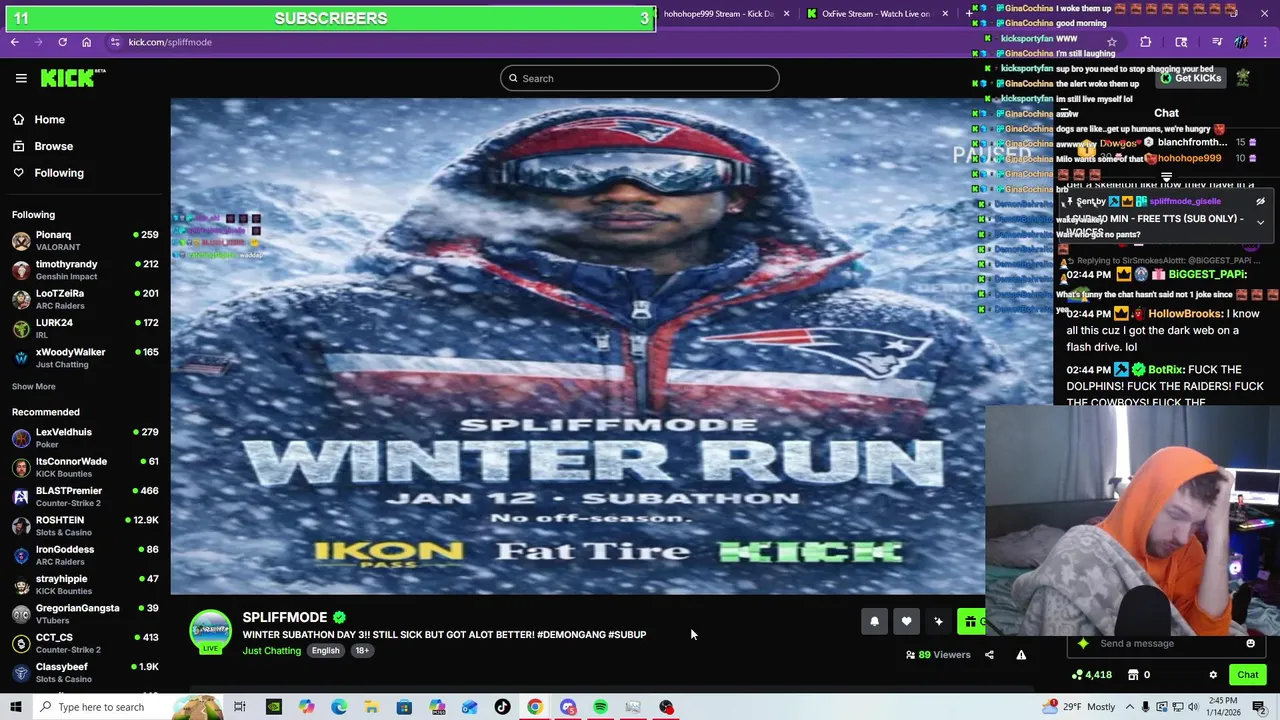Click the Just Chatting category link
Image resolution: width=1280 pixels, height=720 pixels.
pyautogui.click(x=271, y=651)
